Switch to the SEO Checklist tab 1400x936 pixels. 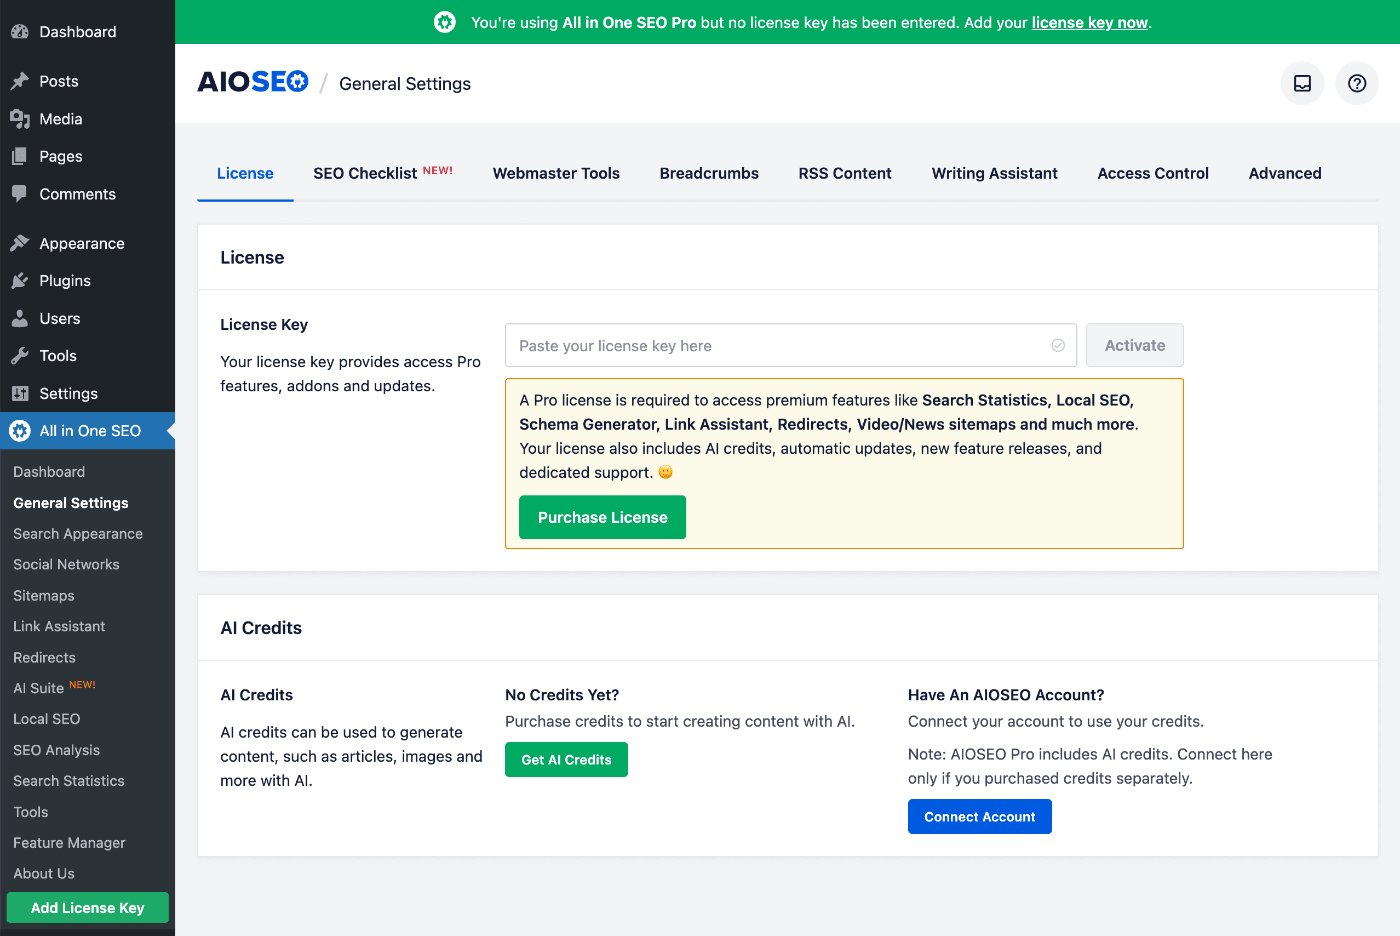365,173
